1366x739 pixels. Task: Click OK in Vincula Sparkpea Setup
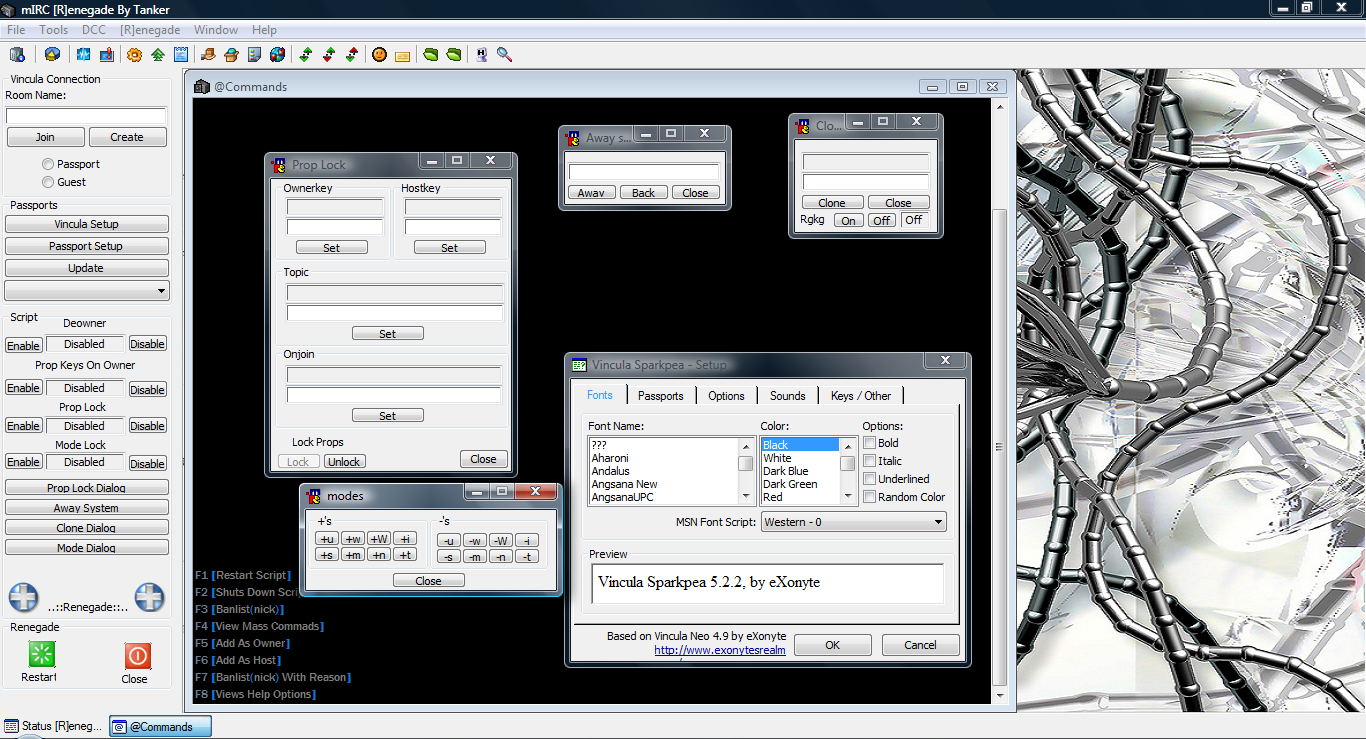(832, 645)
